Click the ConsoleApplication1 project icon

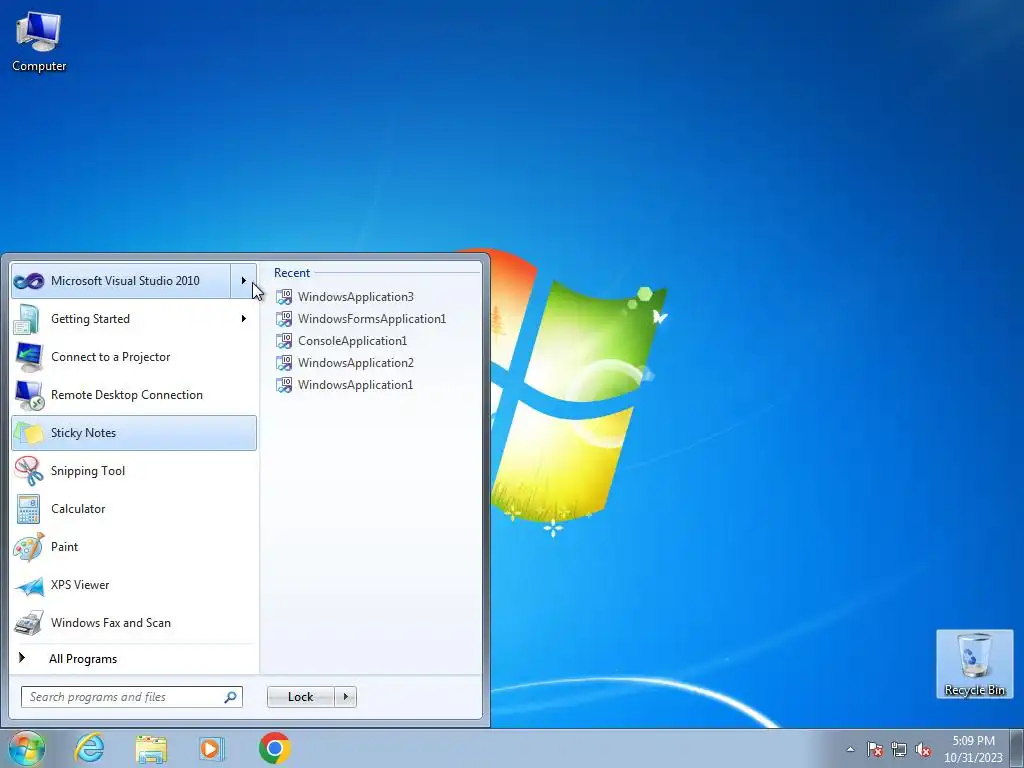(283, 341)
